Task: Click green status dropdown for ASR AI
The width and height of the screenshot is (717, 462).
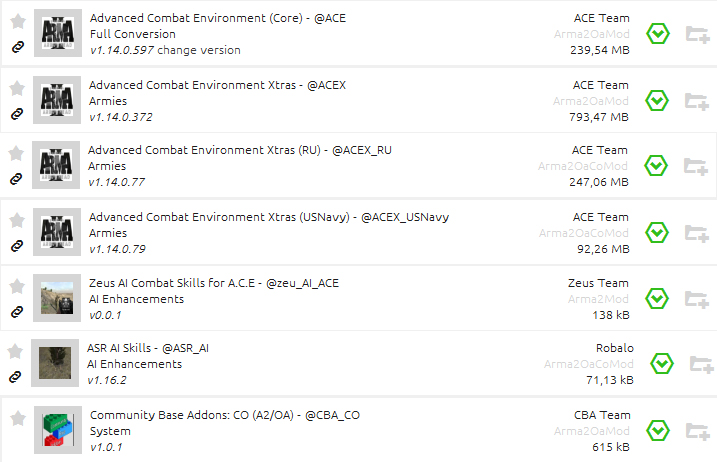Action: (662, 363)
